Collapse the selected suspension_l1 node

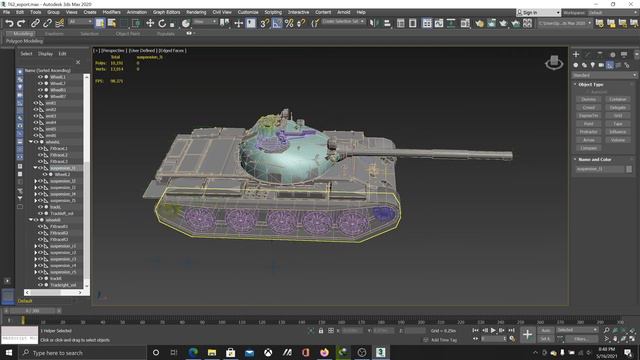pyautogui.click(x=35, y=168)
